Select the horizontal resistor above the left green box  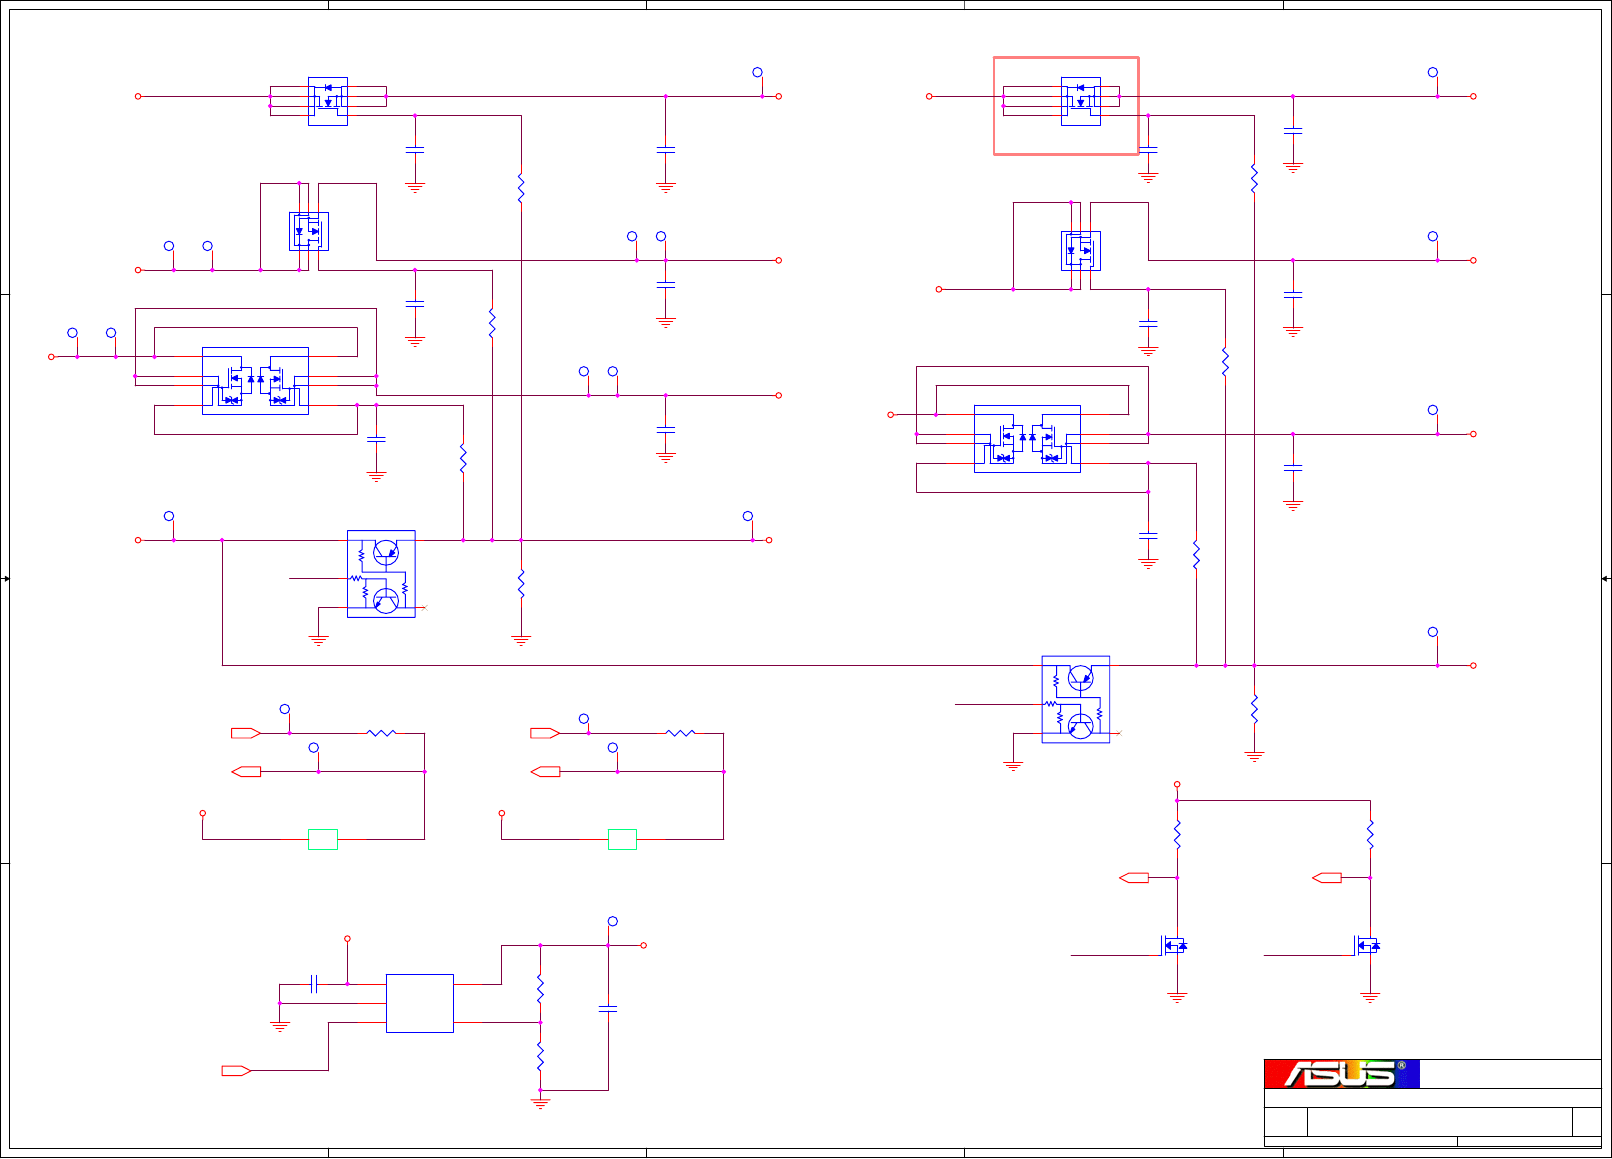pyautogui.click(x=381, y=733)
